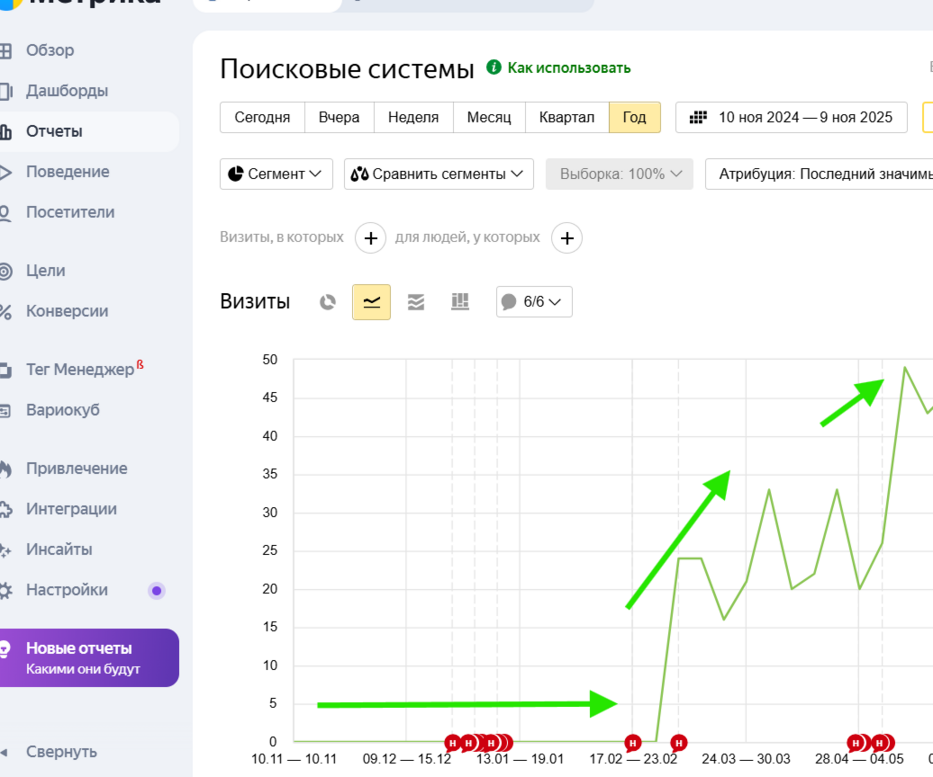Click plus next to 'для людей, у которых'
The image size is (933, 777).
click(x=567, y=238)
